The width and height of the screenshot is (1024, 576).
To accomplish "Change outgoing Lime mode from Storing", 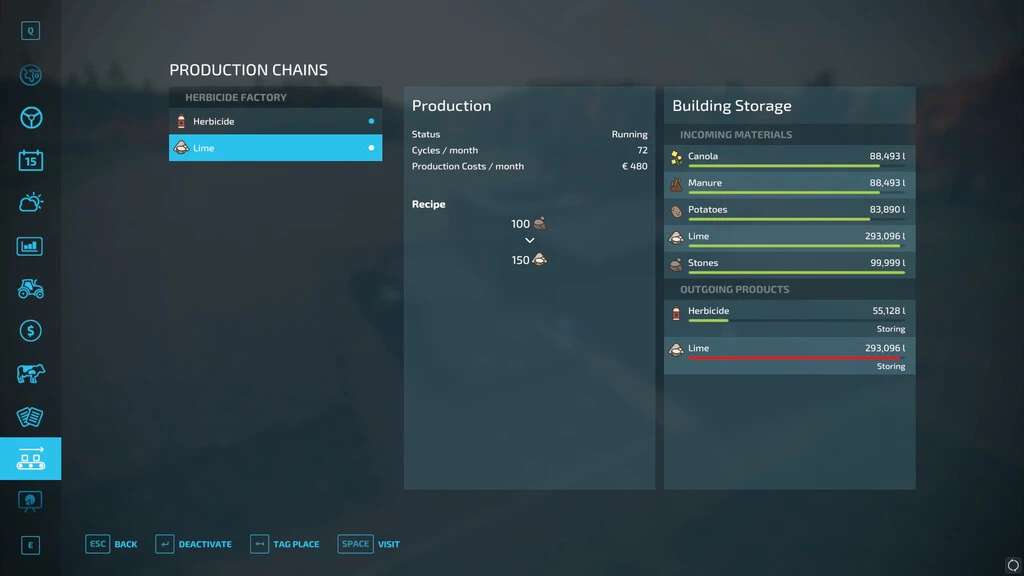I will pos(890,367).
